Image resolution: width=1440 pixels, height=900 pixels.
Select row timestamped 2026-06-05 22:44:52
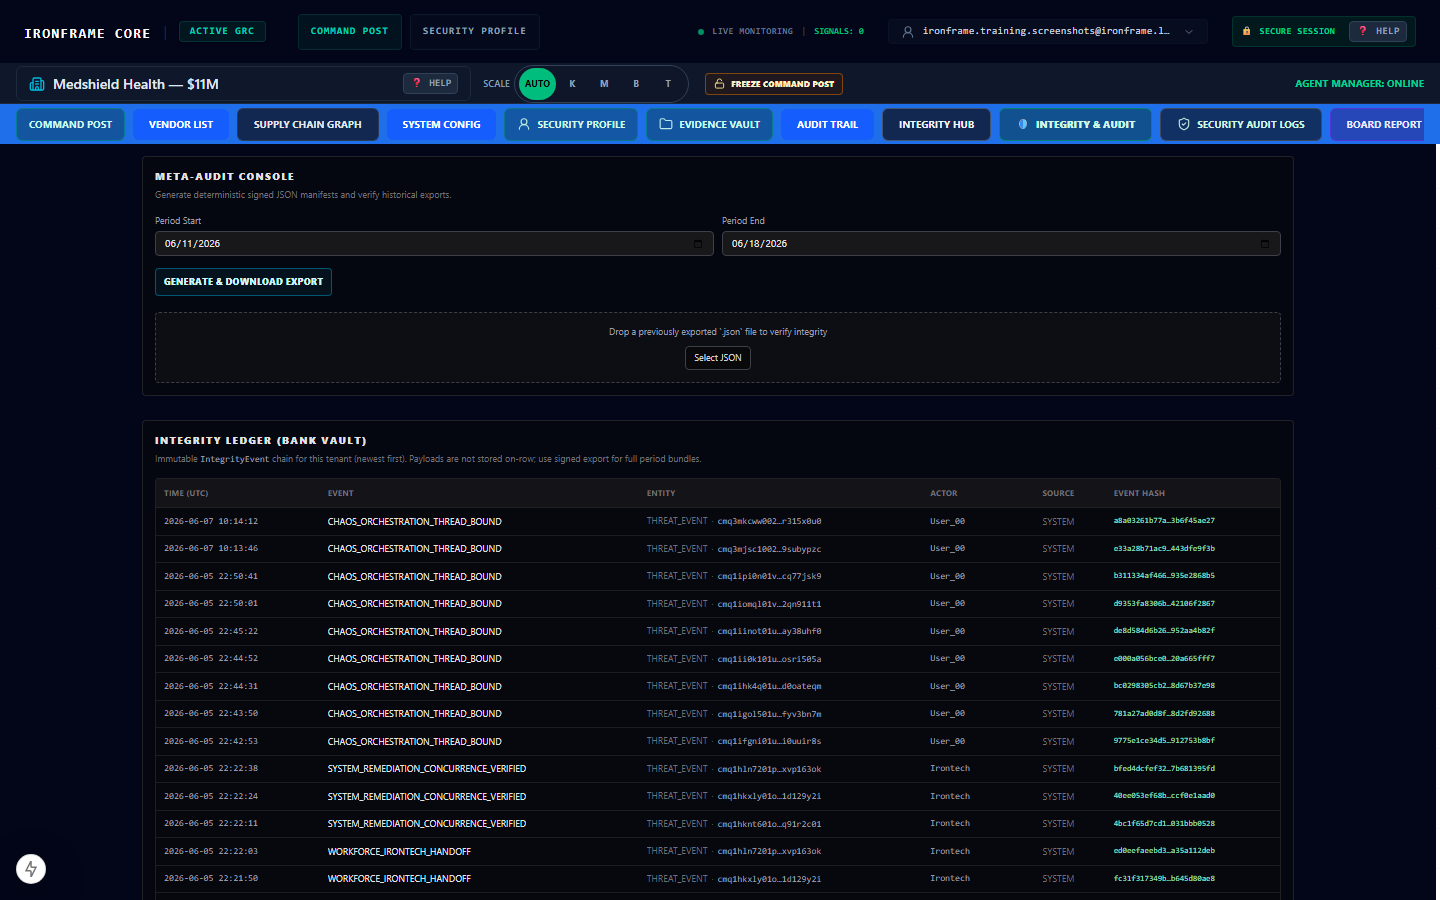pyautogui.click(x=718, y=659)
